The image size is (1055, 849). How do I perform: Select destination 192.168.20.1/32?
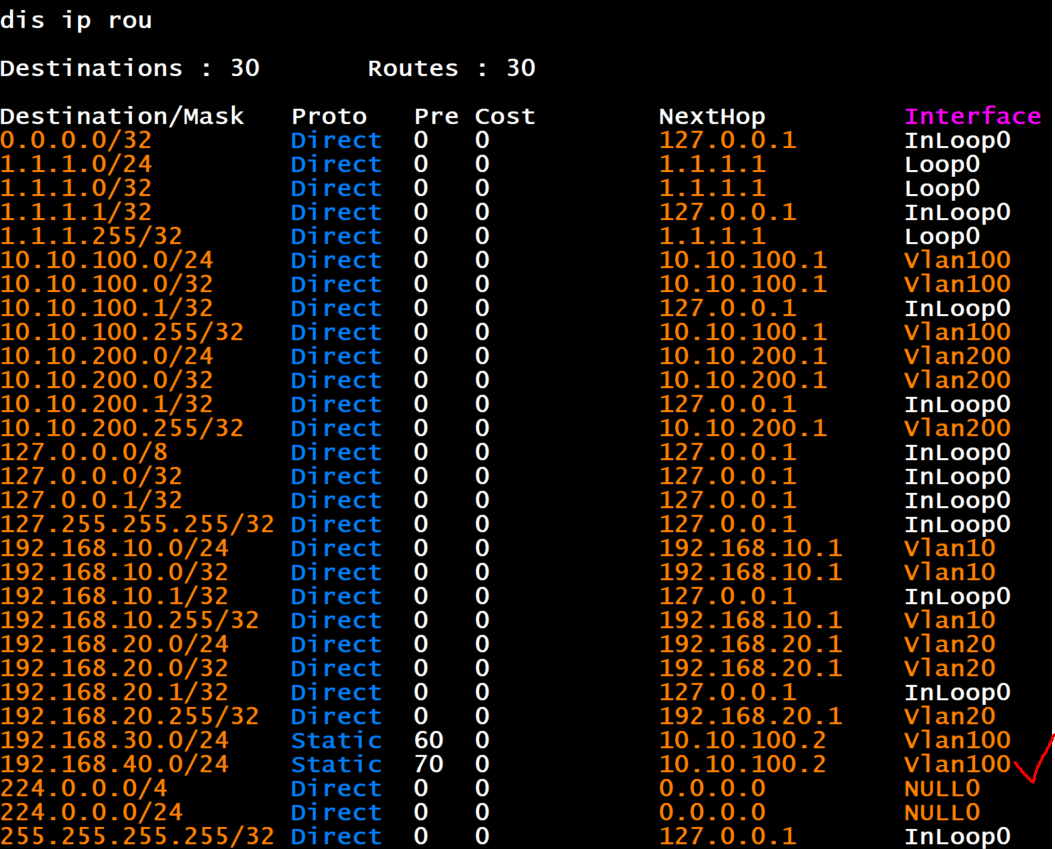coord(114,692)
